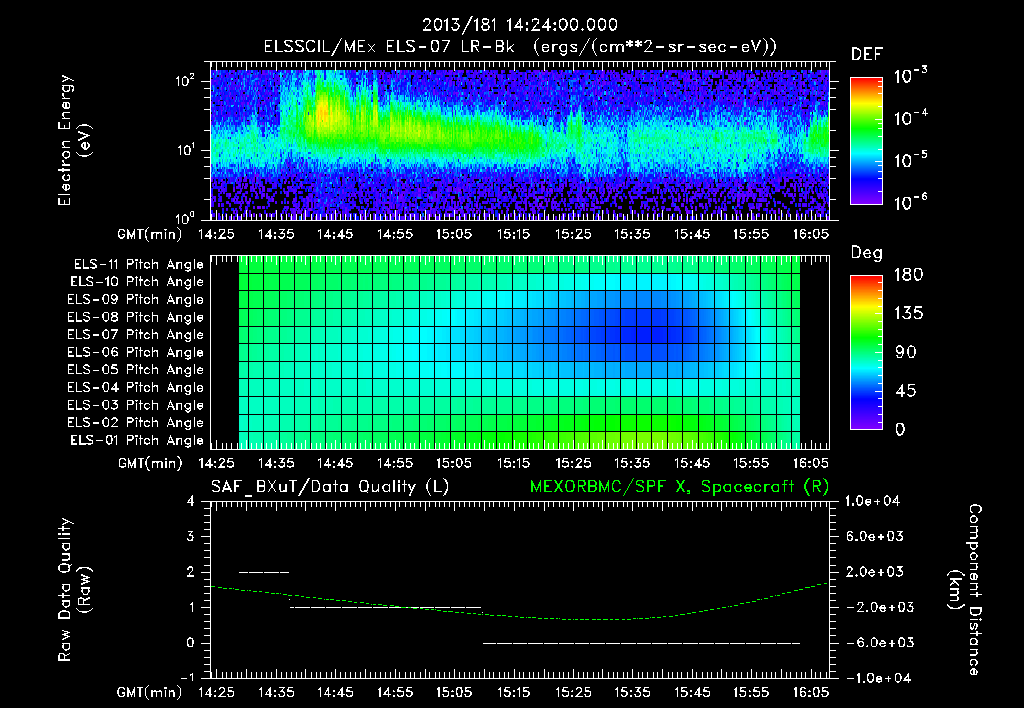Image resolution: width=1024 pixels, height=708 pixels.
Task: Click the data quality segment at level 1
Action: (x=385, y=608)
